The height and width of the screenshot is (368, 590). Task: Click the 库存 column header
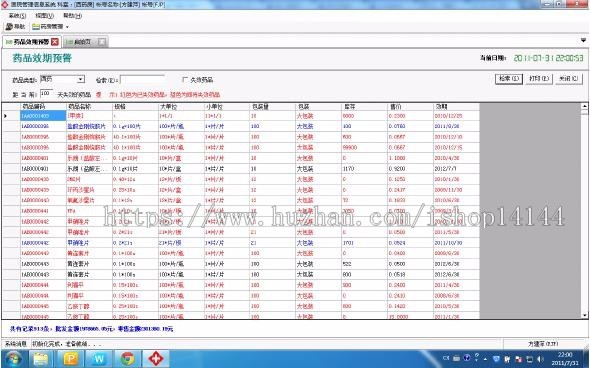tap(365, 107)
